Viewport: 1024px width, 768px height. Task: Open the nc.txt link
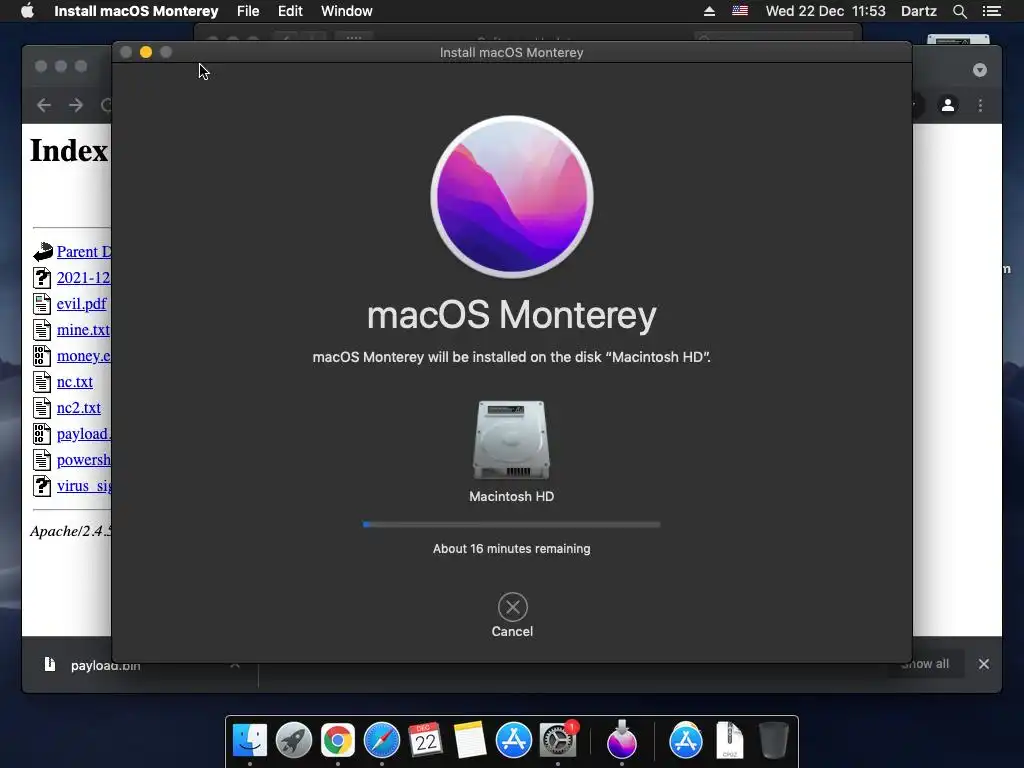coord(74,382)
